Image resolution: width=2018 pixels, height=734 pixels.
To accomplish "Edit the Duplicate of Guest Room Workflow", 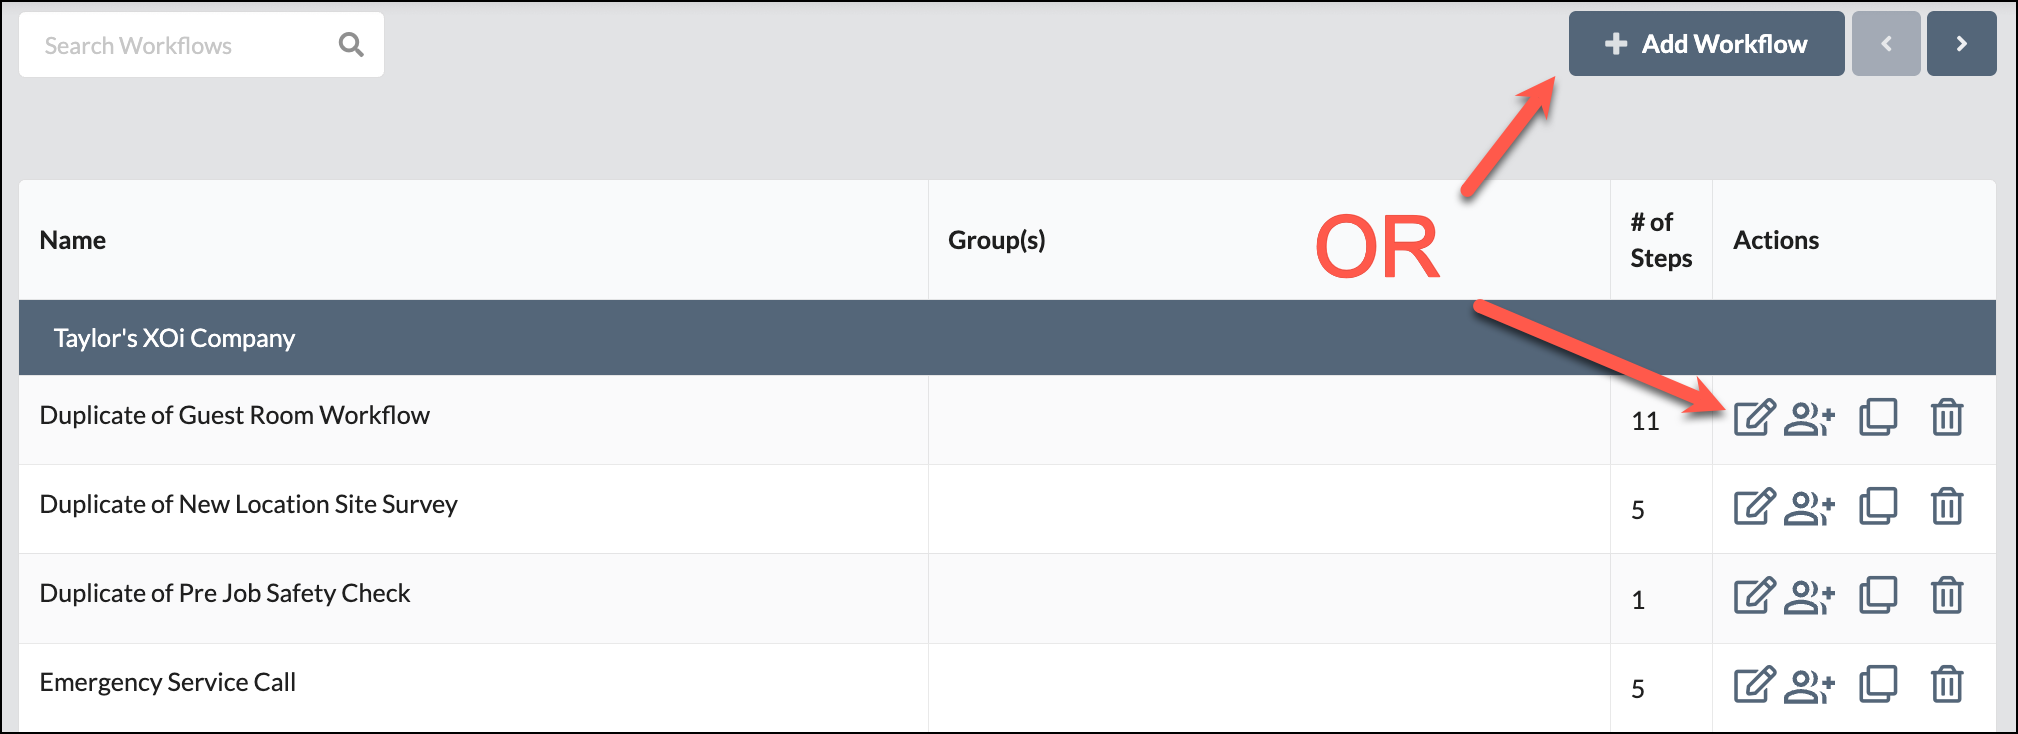I will (x=1753, y=418).
